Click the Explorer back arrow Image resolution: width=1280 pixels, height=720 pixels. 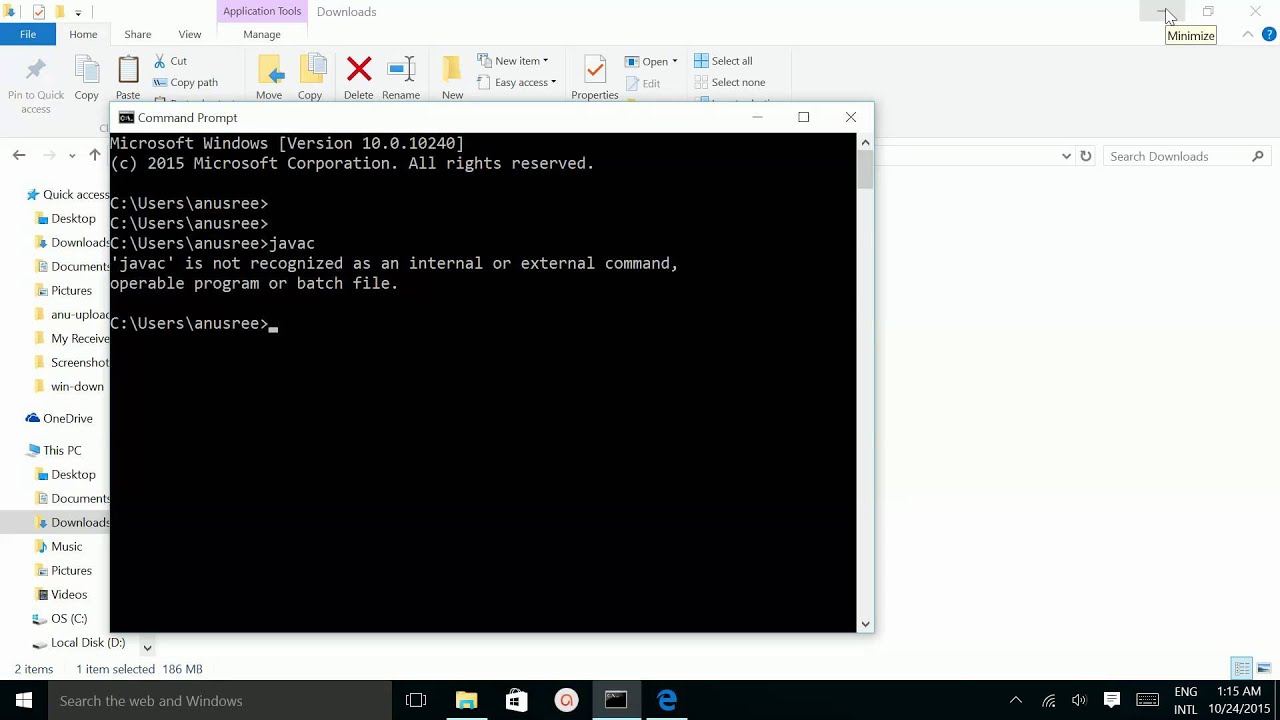point(19,155)
